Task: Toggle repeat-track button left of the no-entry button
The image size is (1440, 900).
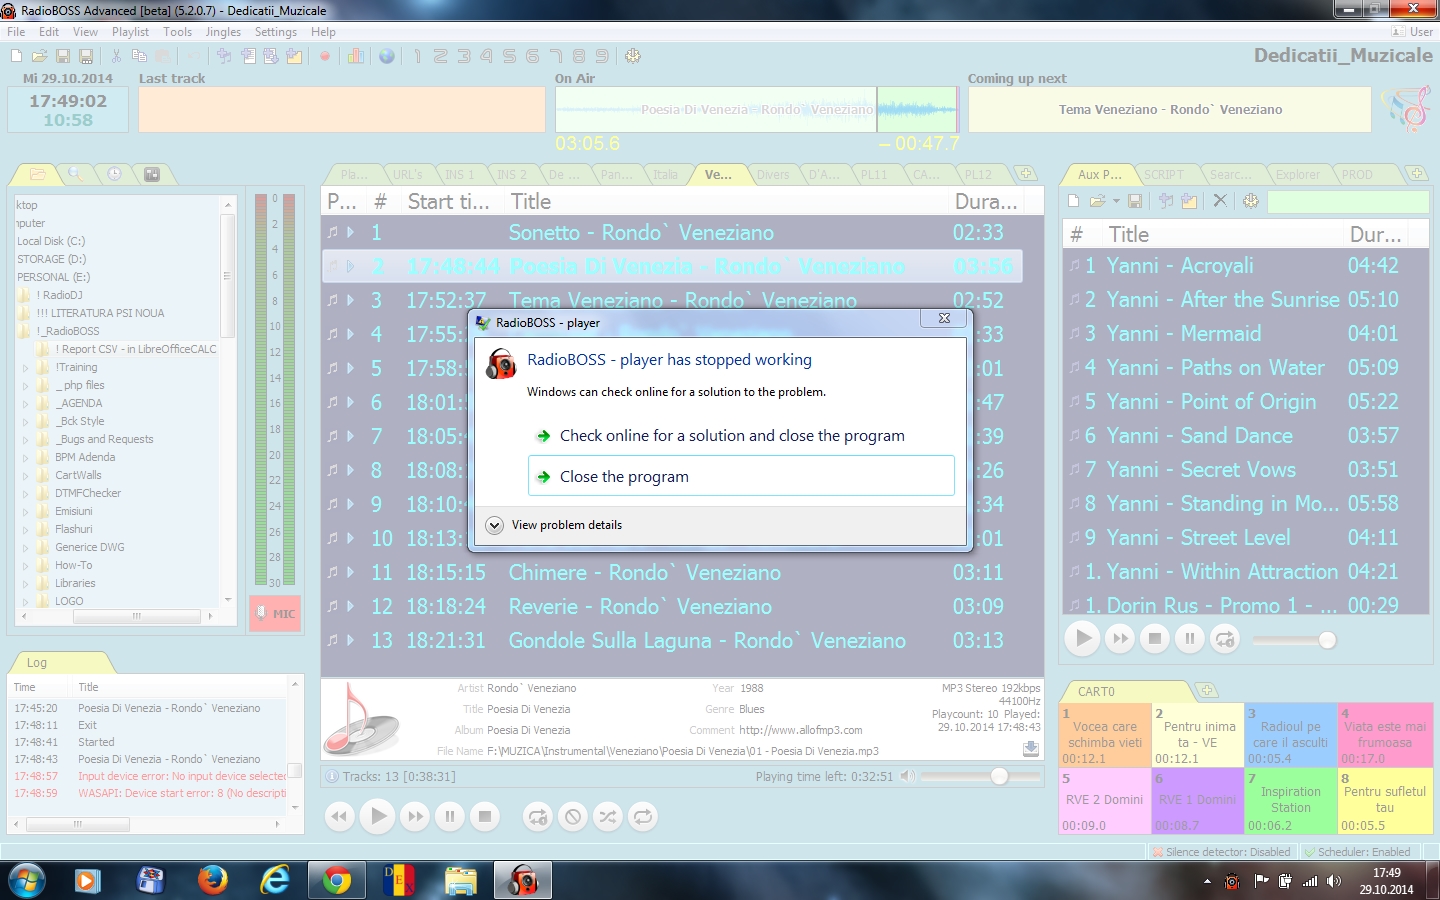Action: [x=538, y=816]
